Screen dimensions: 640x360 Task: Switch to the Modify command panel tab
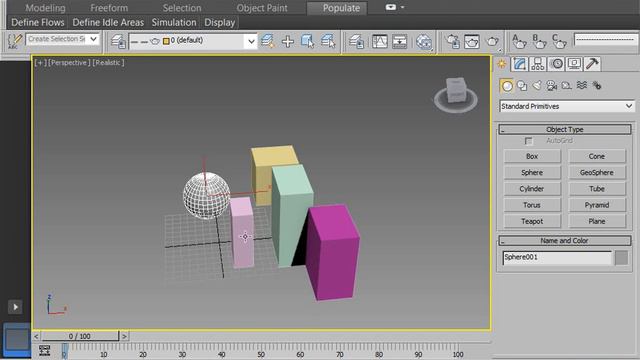point(520,64)
